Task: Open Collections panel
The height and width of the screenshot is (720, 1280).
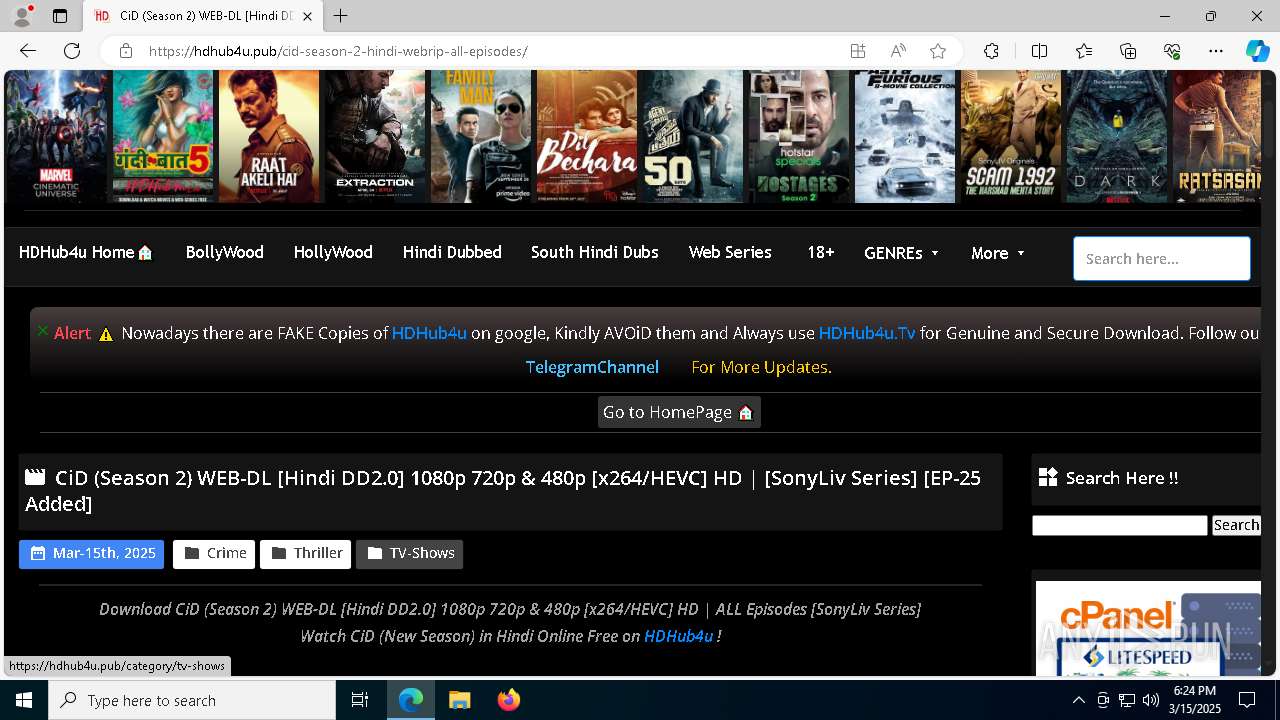Action: pyautogui.click(x=1128, y=51)
